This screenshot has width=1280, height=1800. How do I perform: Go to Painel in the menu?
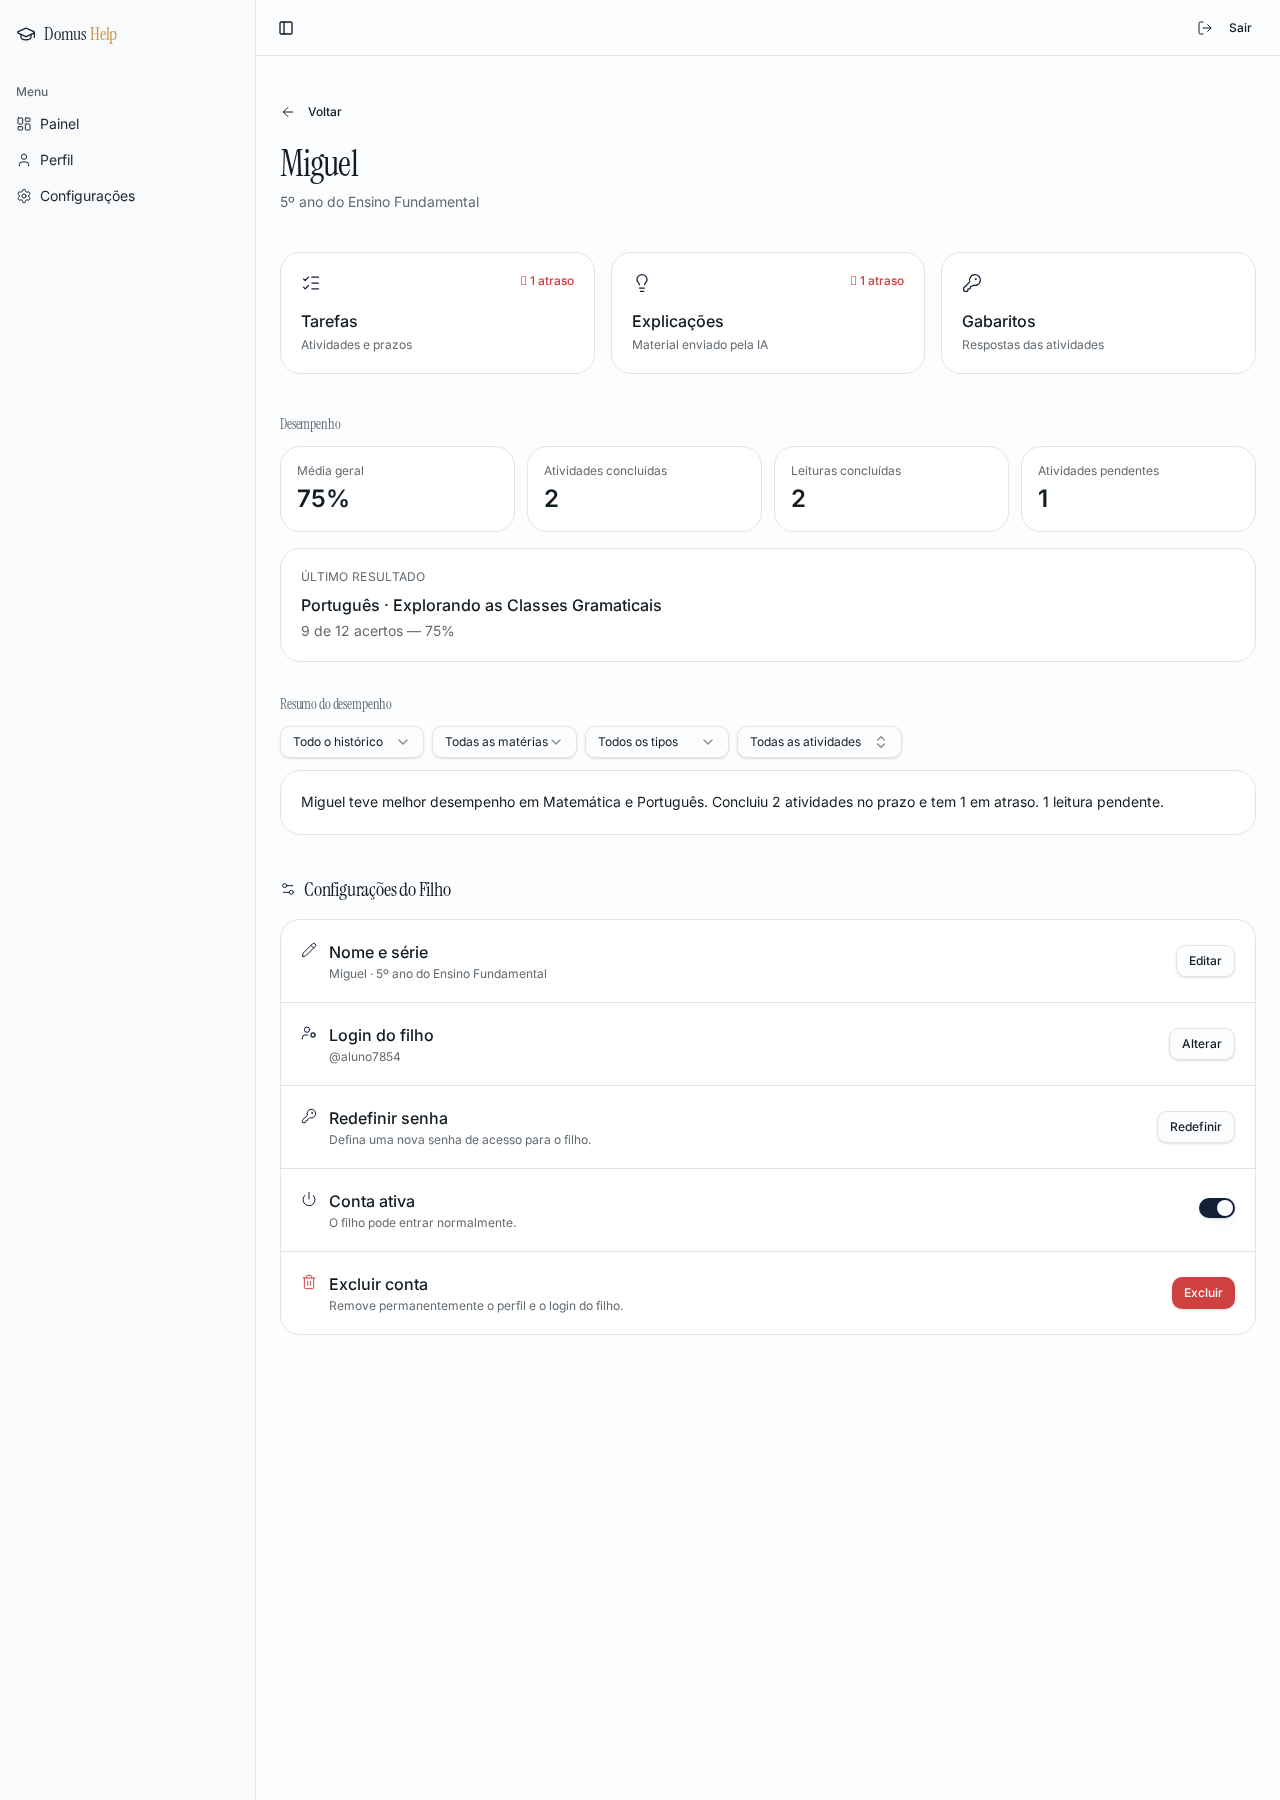click(127, 124)
